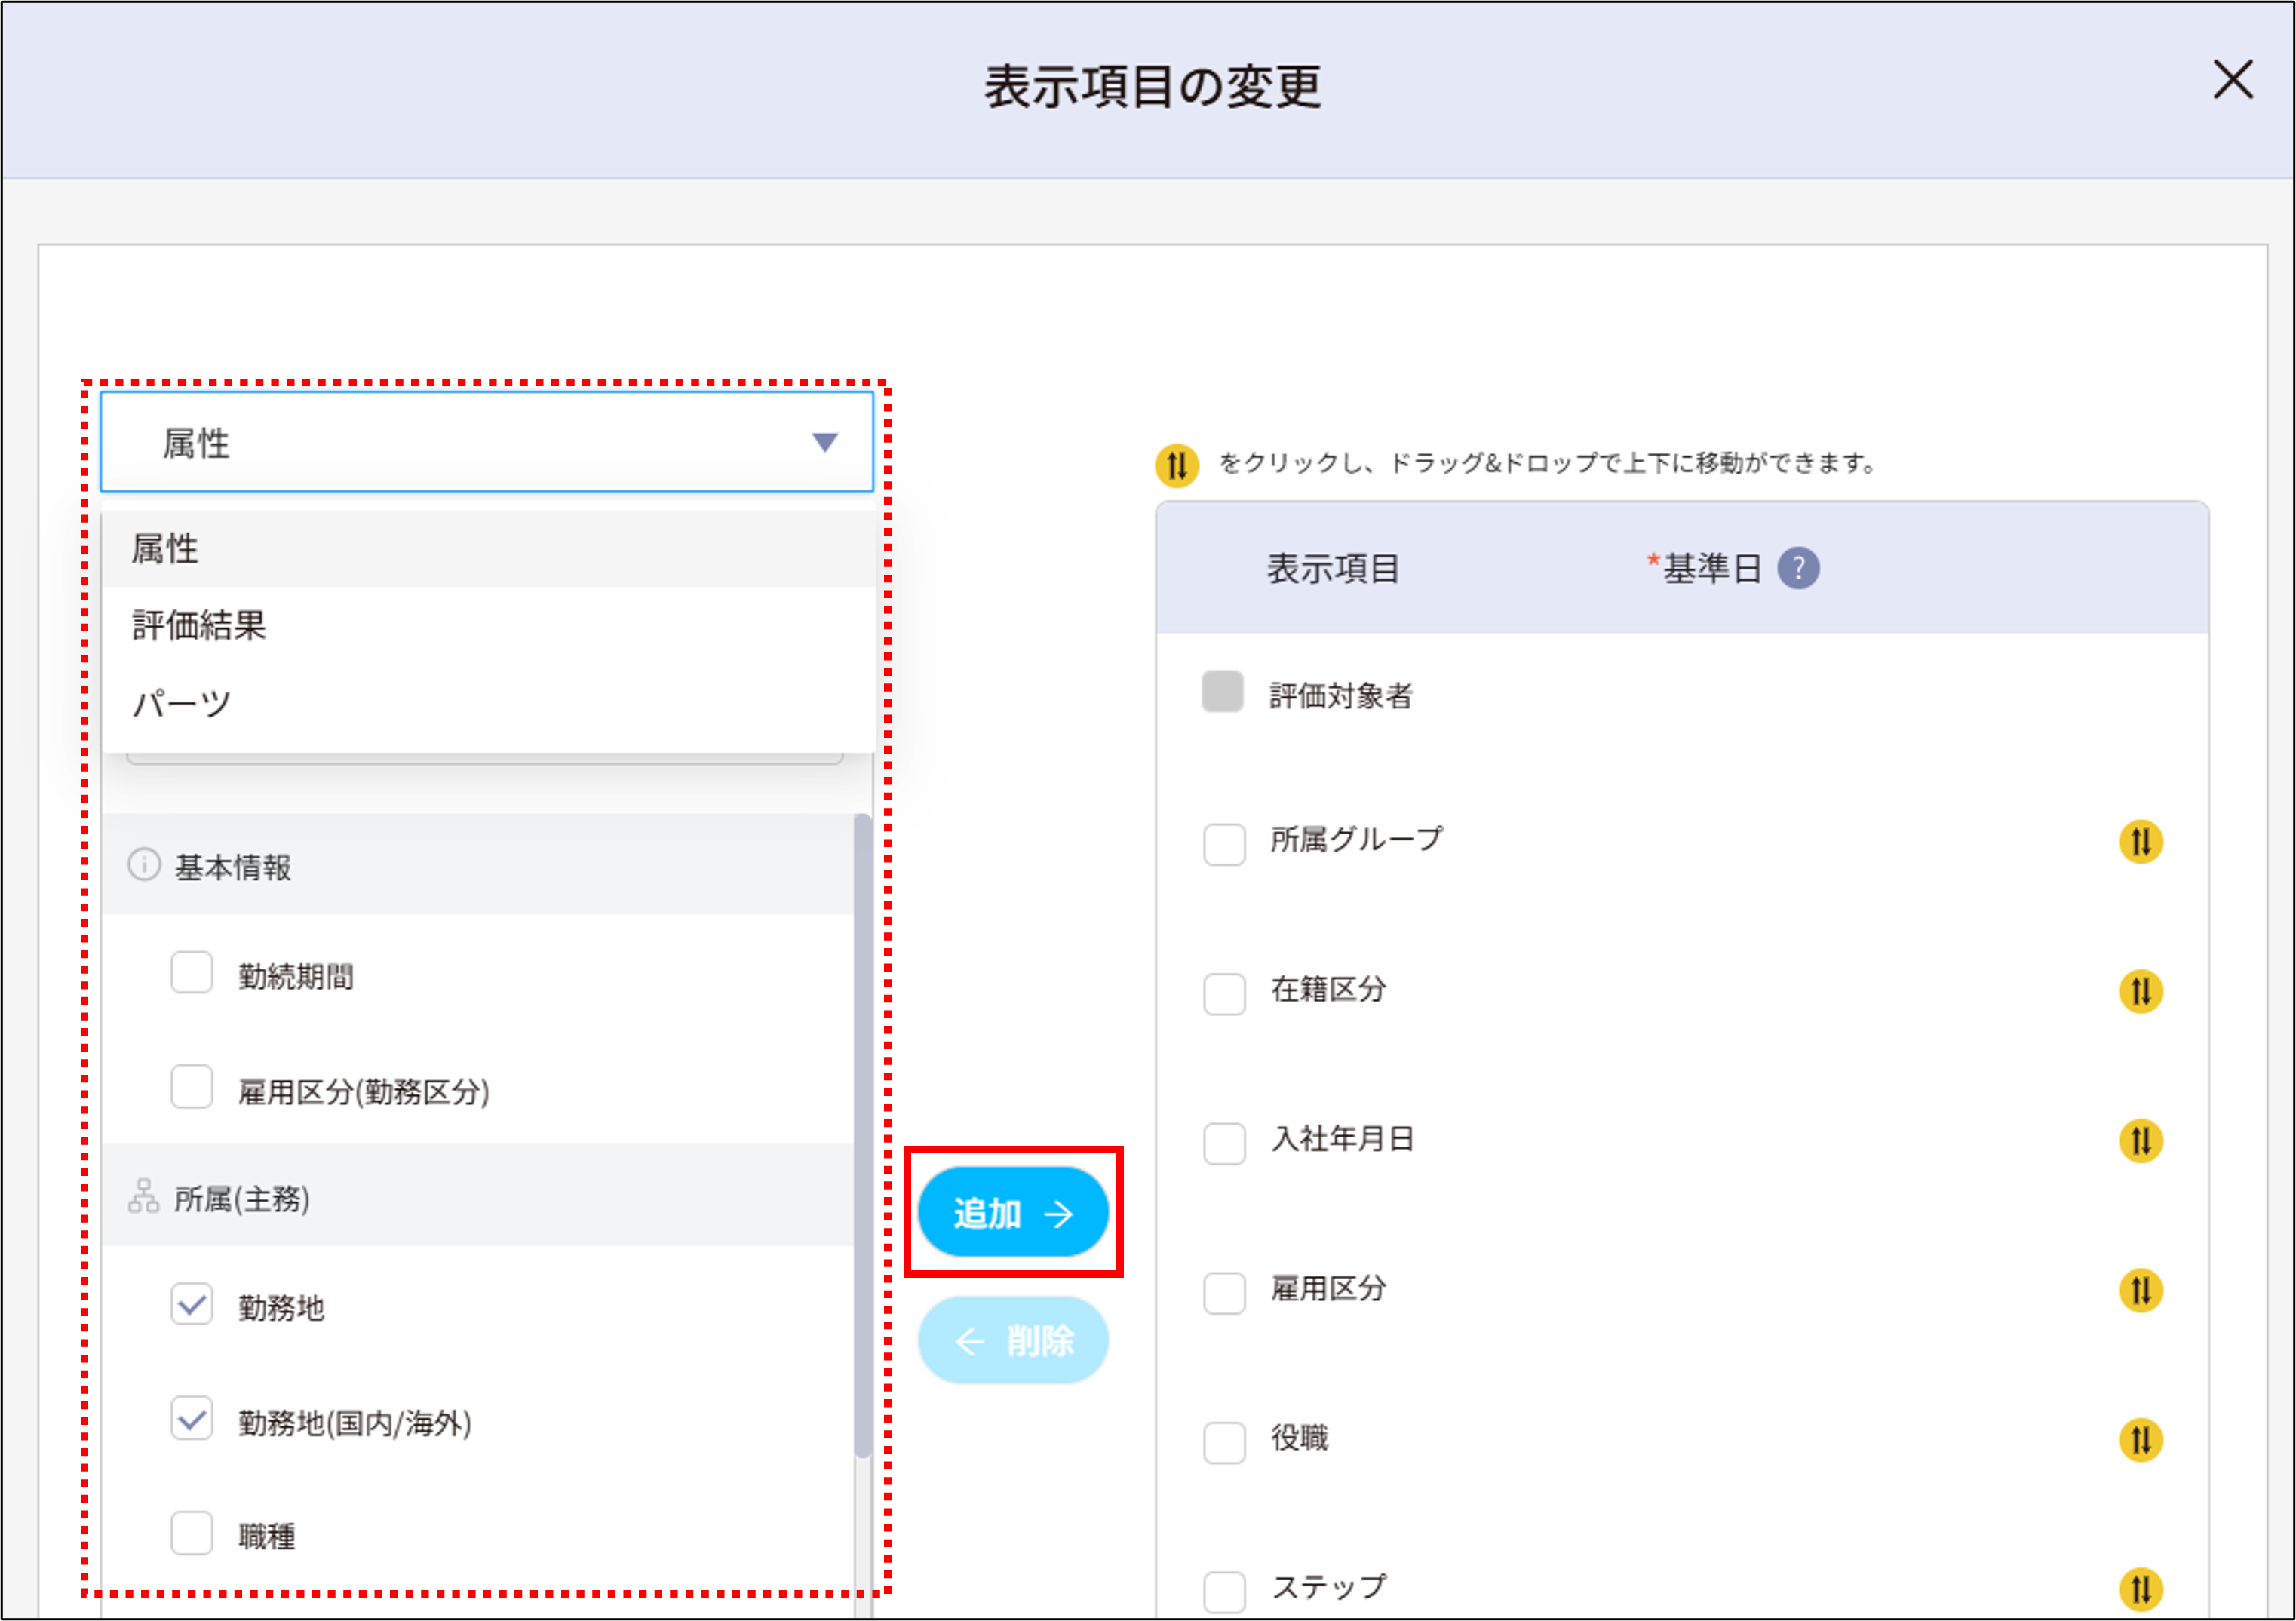
Task: Click the info icon beside 基本情報
Action: tap(144, 864)
